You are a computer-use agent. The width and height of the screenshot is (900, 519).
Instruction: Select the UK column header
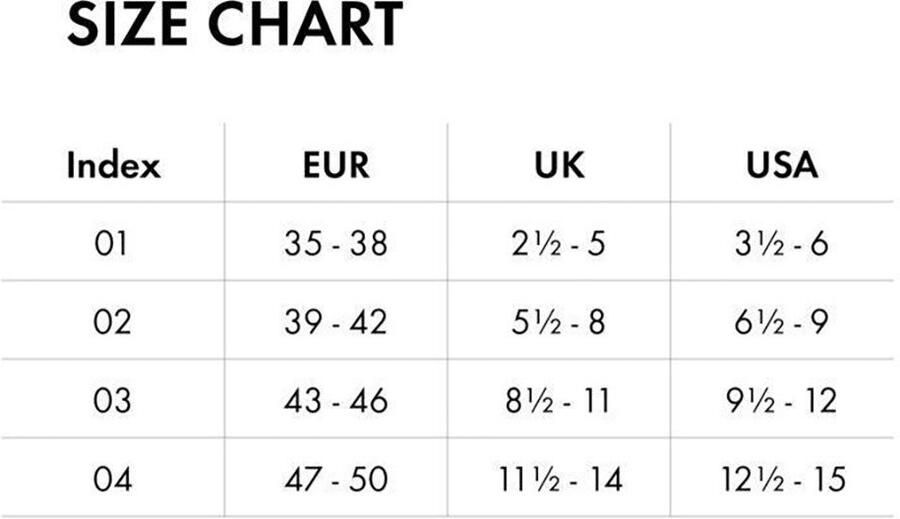(x=559, y=165)
